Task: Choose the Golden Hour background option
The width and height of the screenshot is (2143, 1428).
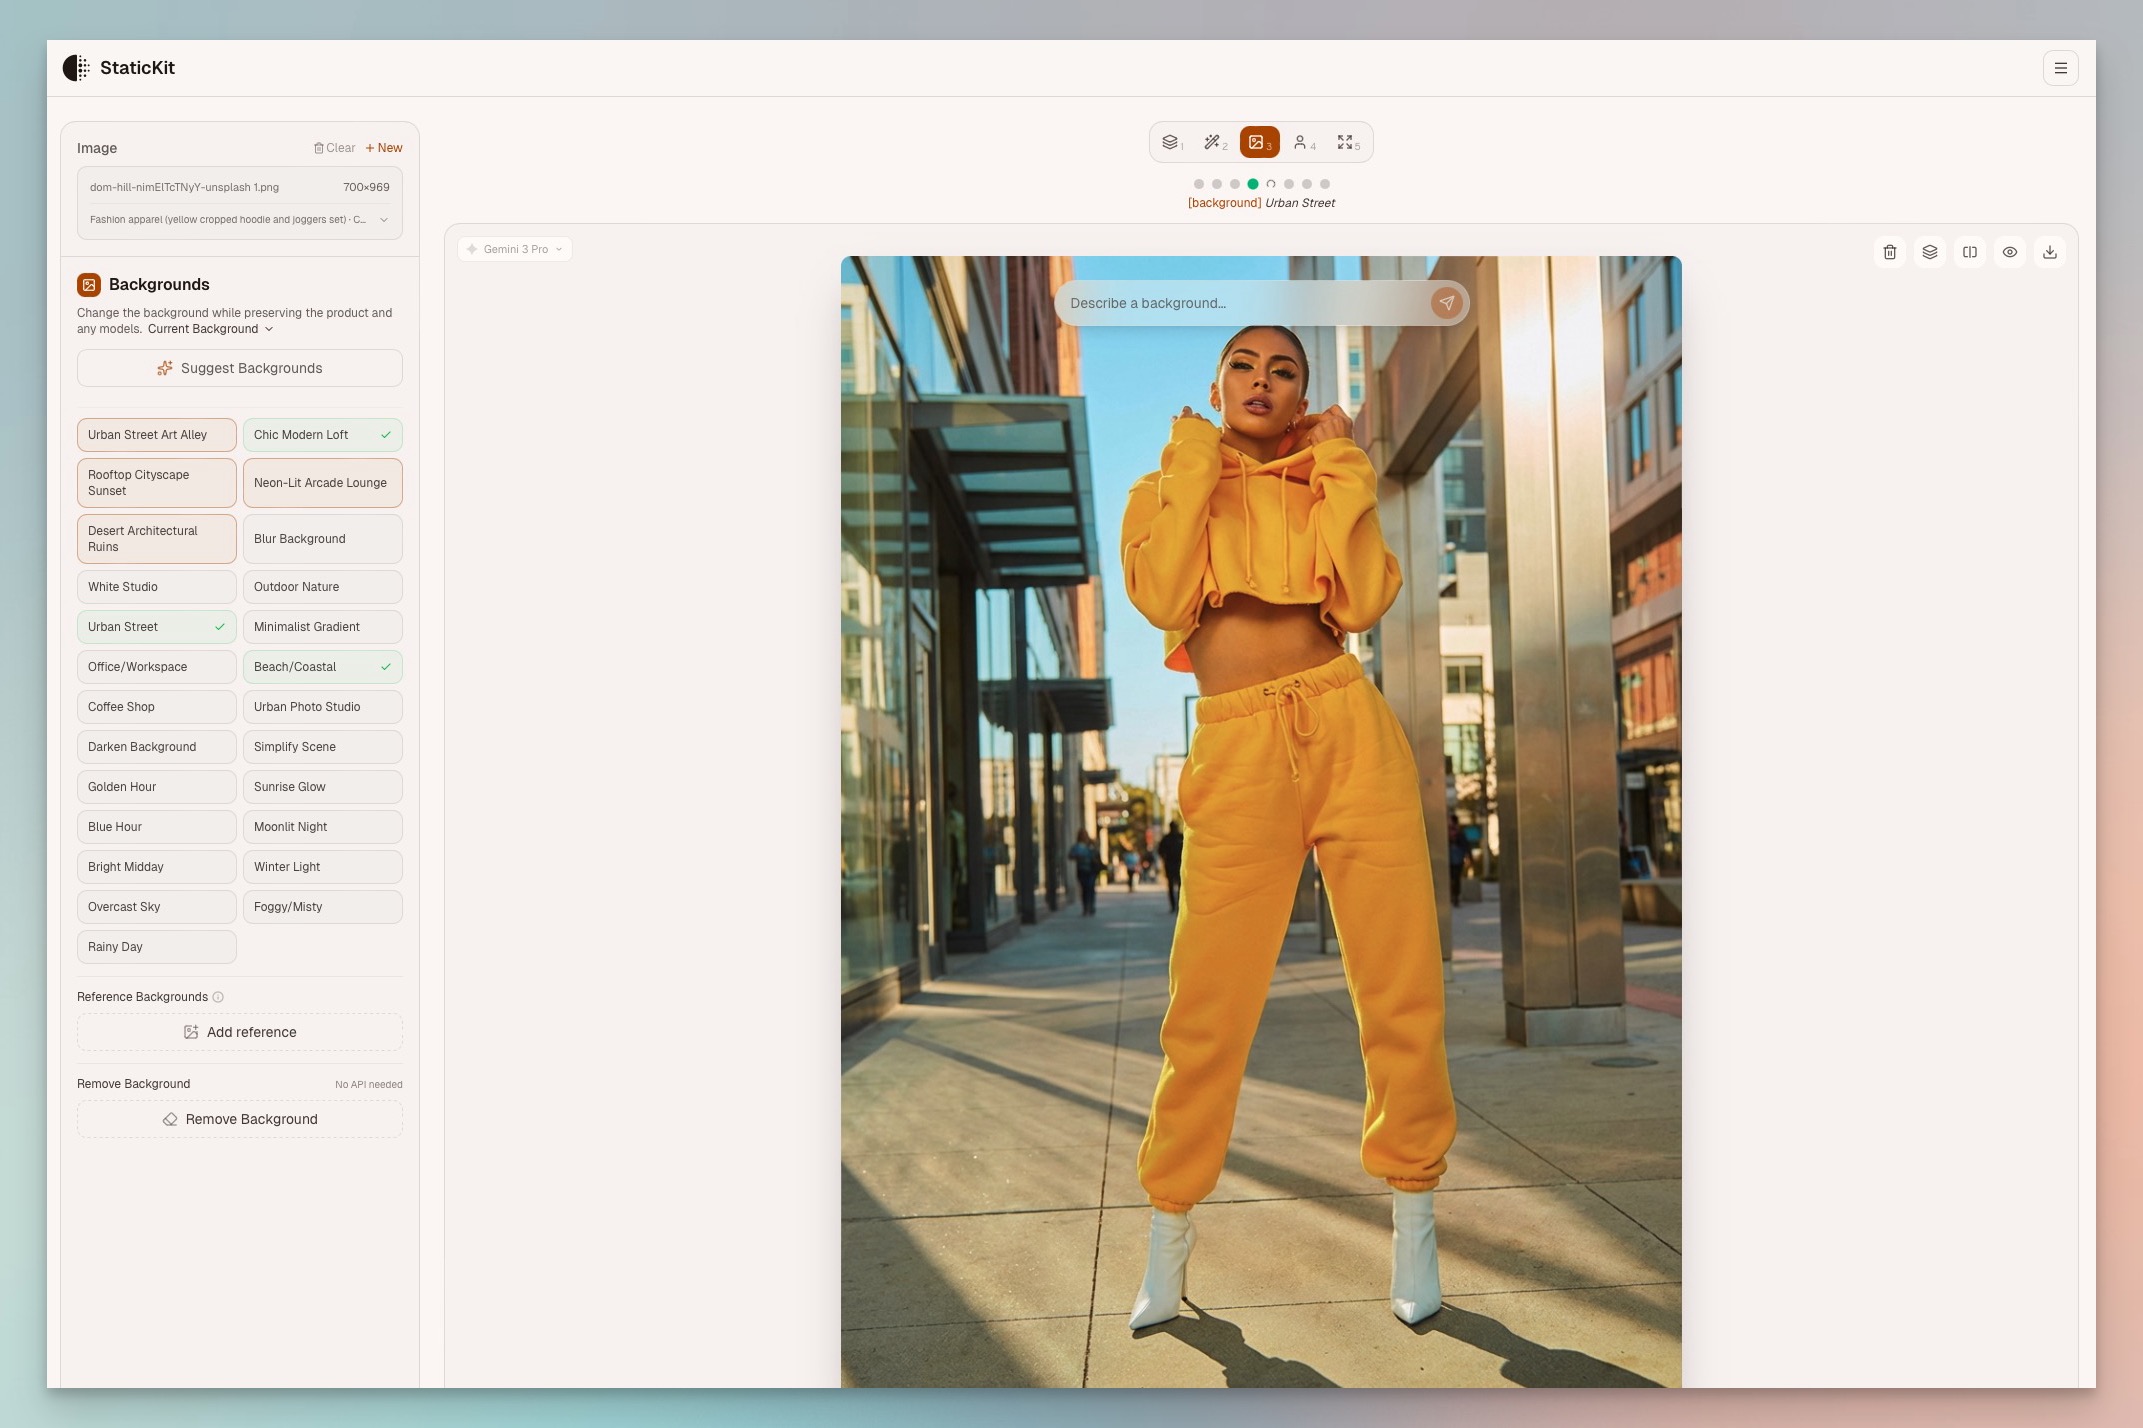Action: point(156,787)
